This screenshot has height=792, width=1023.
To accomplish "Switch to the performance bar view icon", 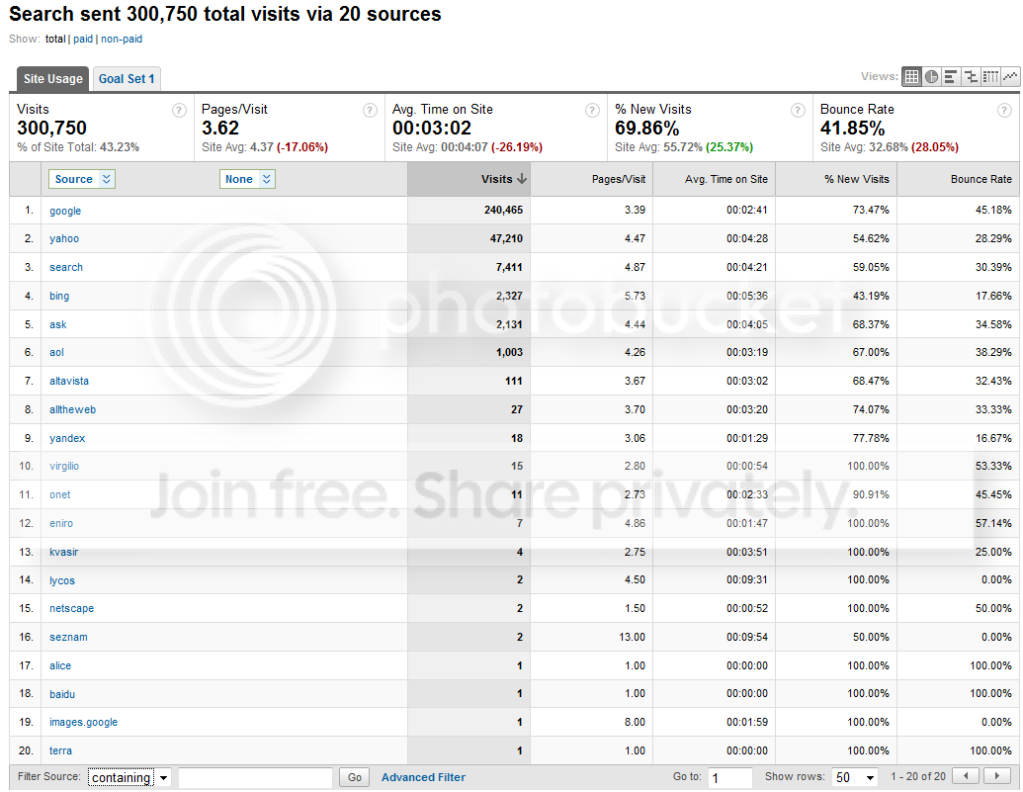I will click(951, 77).
